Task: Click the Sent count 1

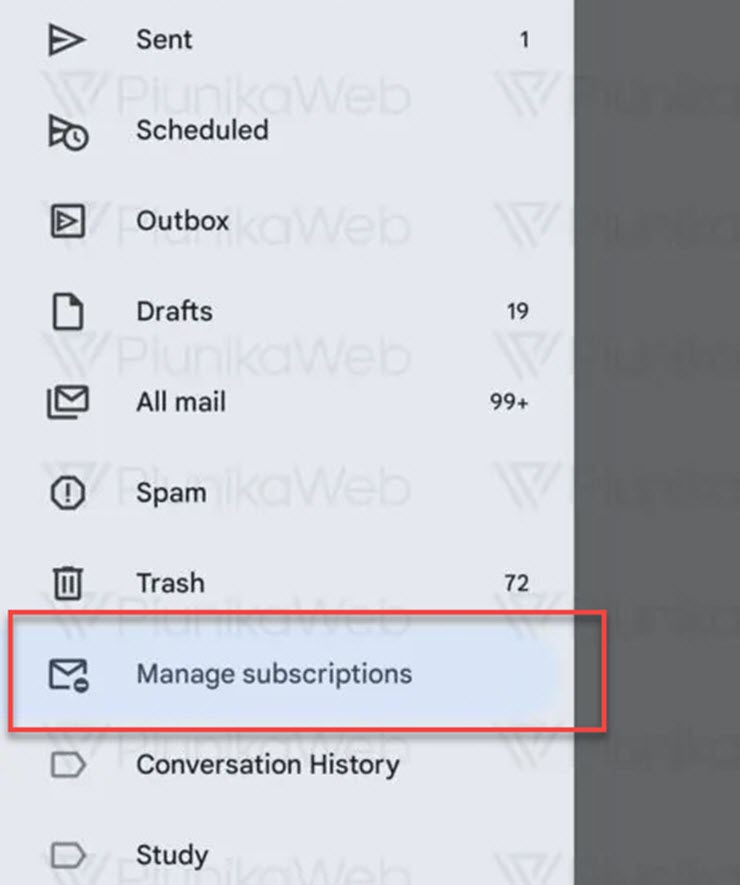Action: click(524, 40)
